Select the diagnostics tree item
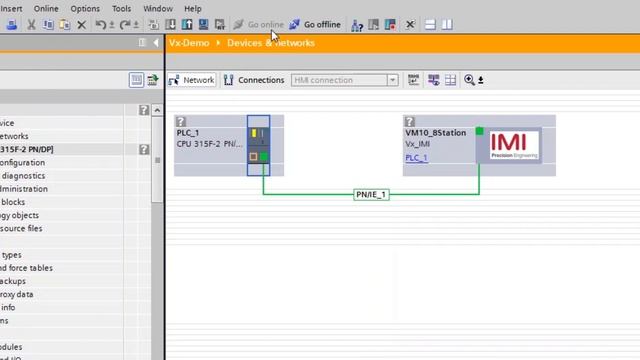Screen dimensions: 640x360 [23, 176]
